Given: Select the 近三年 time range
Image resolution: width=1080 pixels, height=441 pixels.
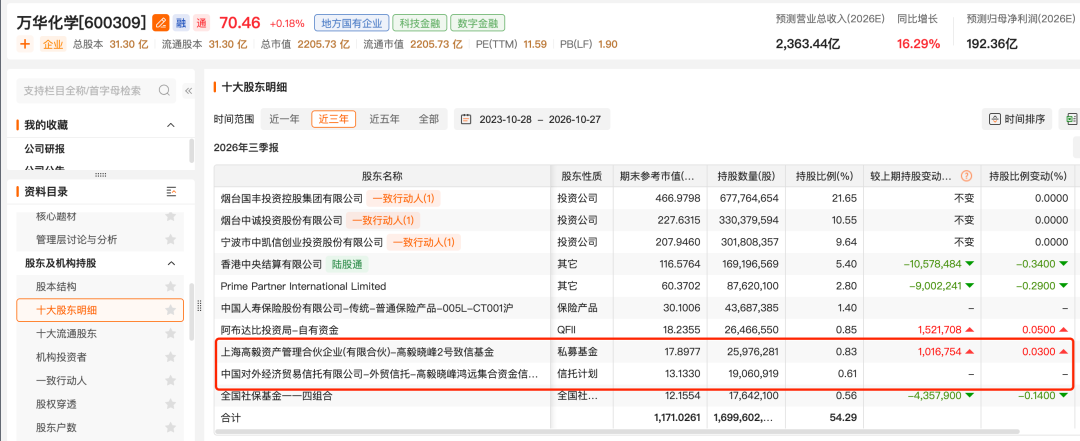Looking at the screenshot, I should 333,119.
